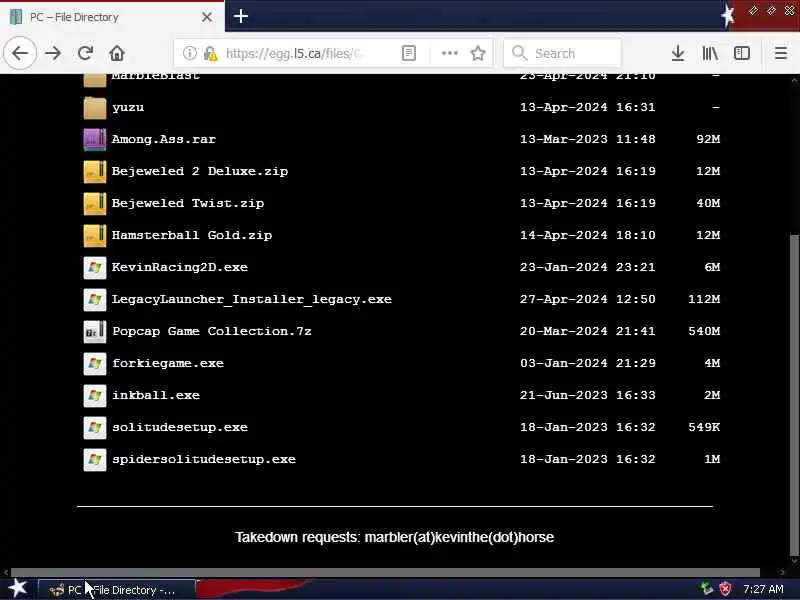This screenshot has width=800, height=600.
Task: Bookmark this page with the star
Action: [478, 53]
